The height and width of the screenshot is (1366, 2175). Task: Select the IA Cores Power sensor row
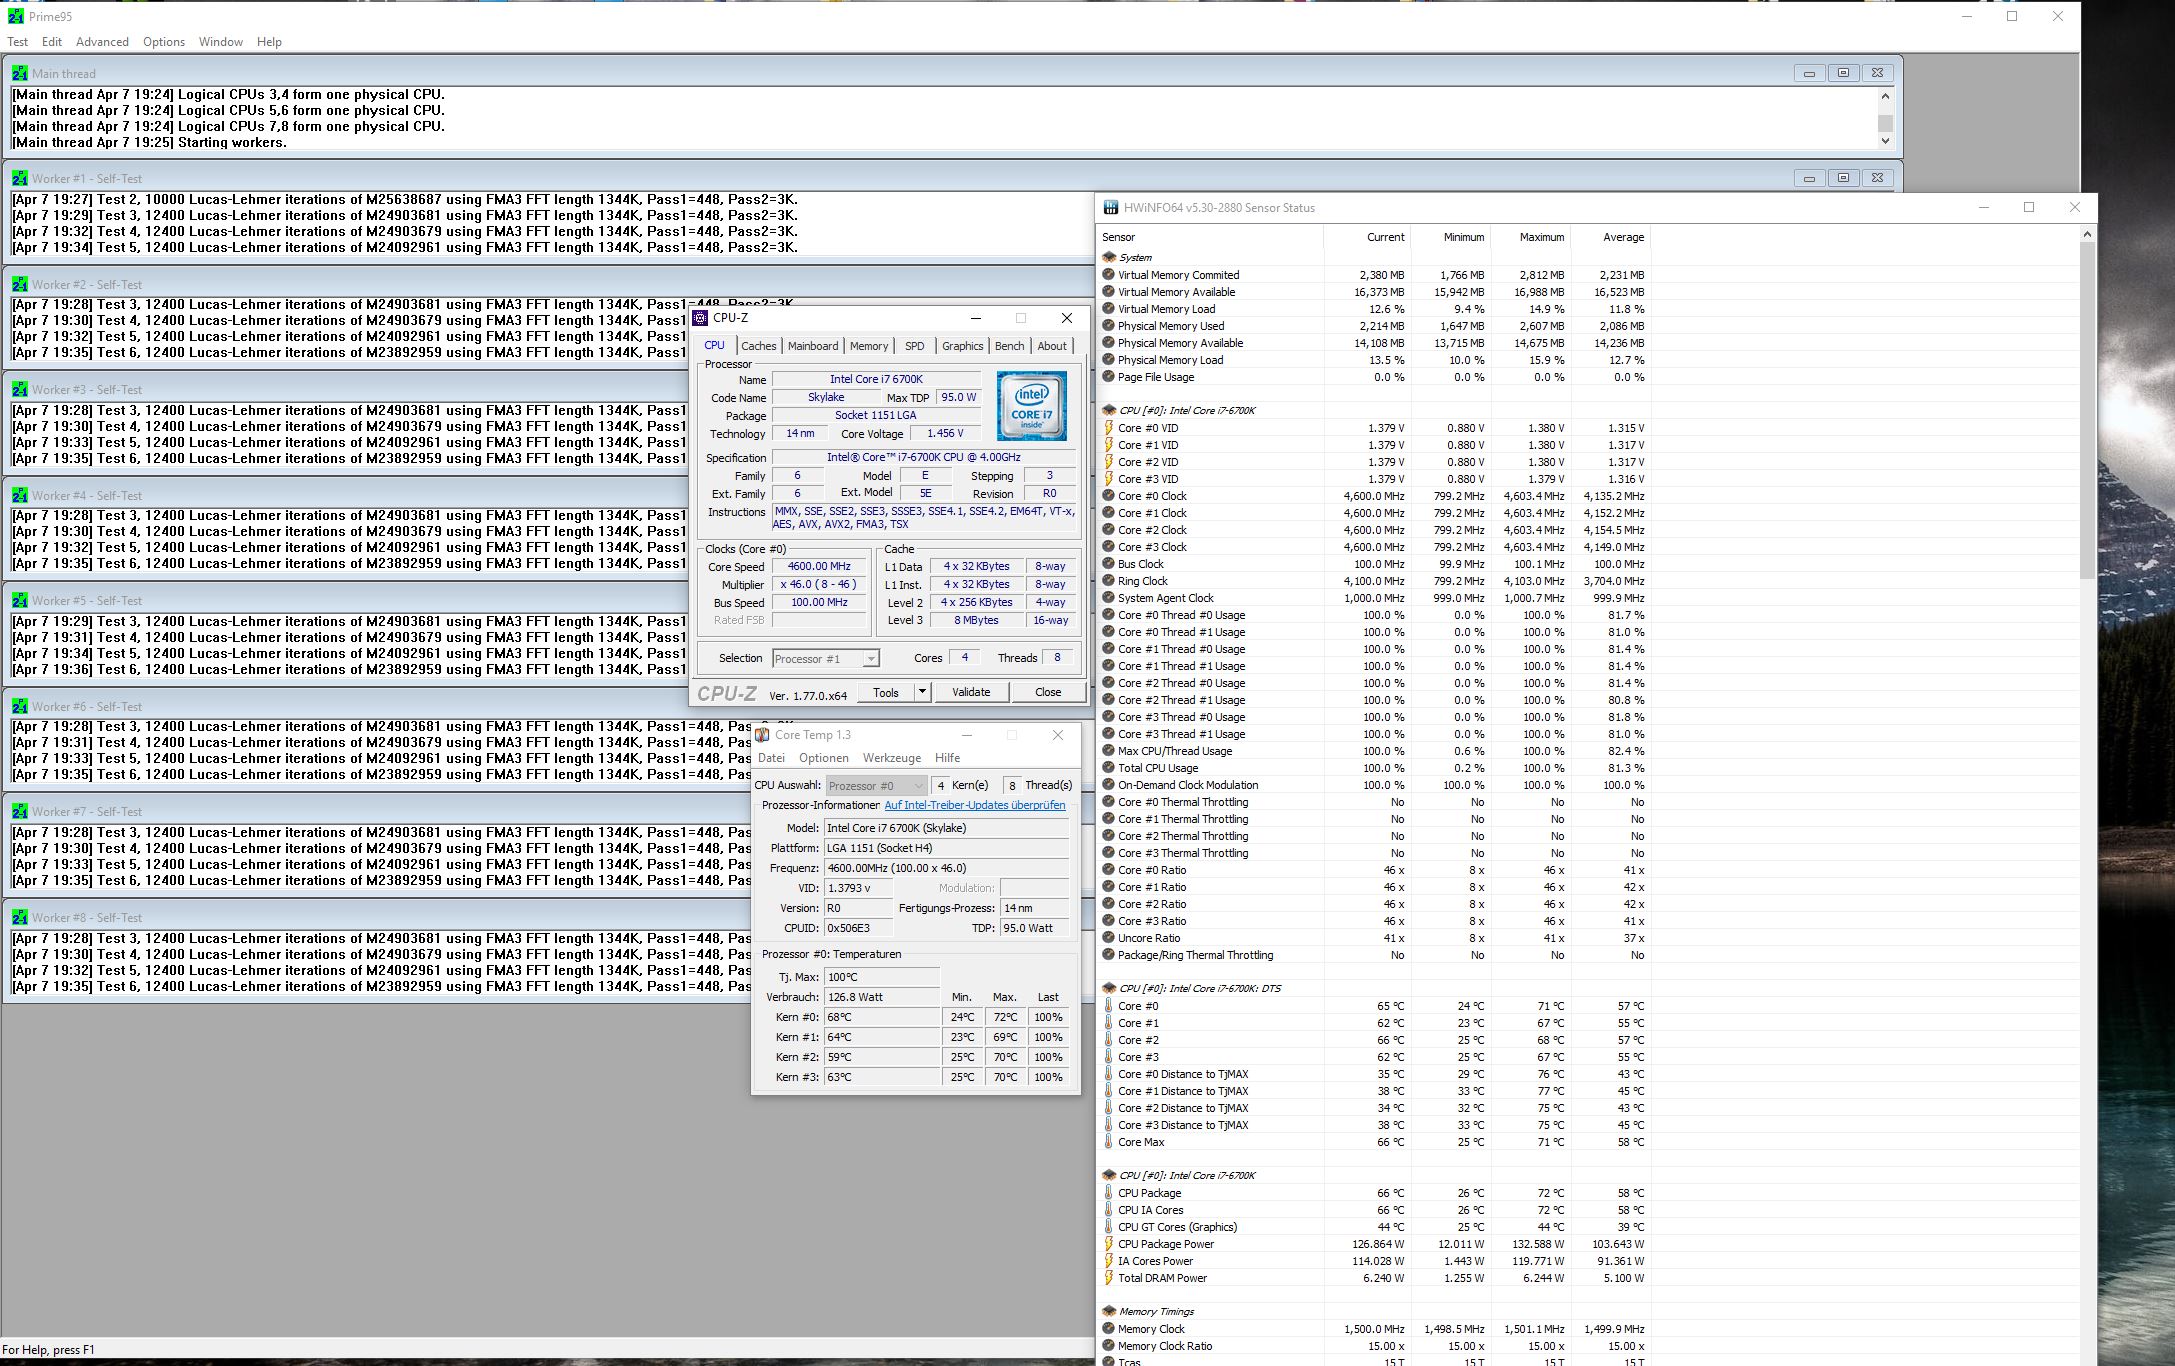tap(1374, 1261)
